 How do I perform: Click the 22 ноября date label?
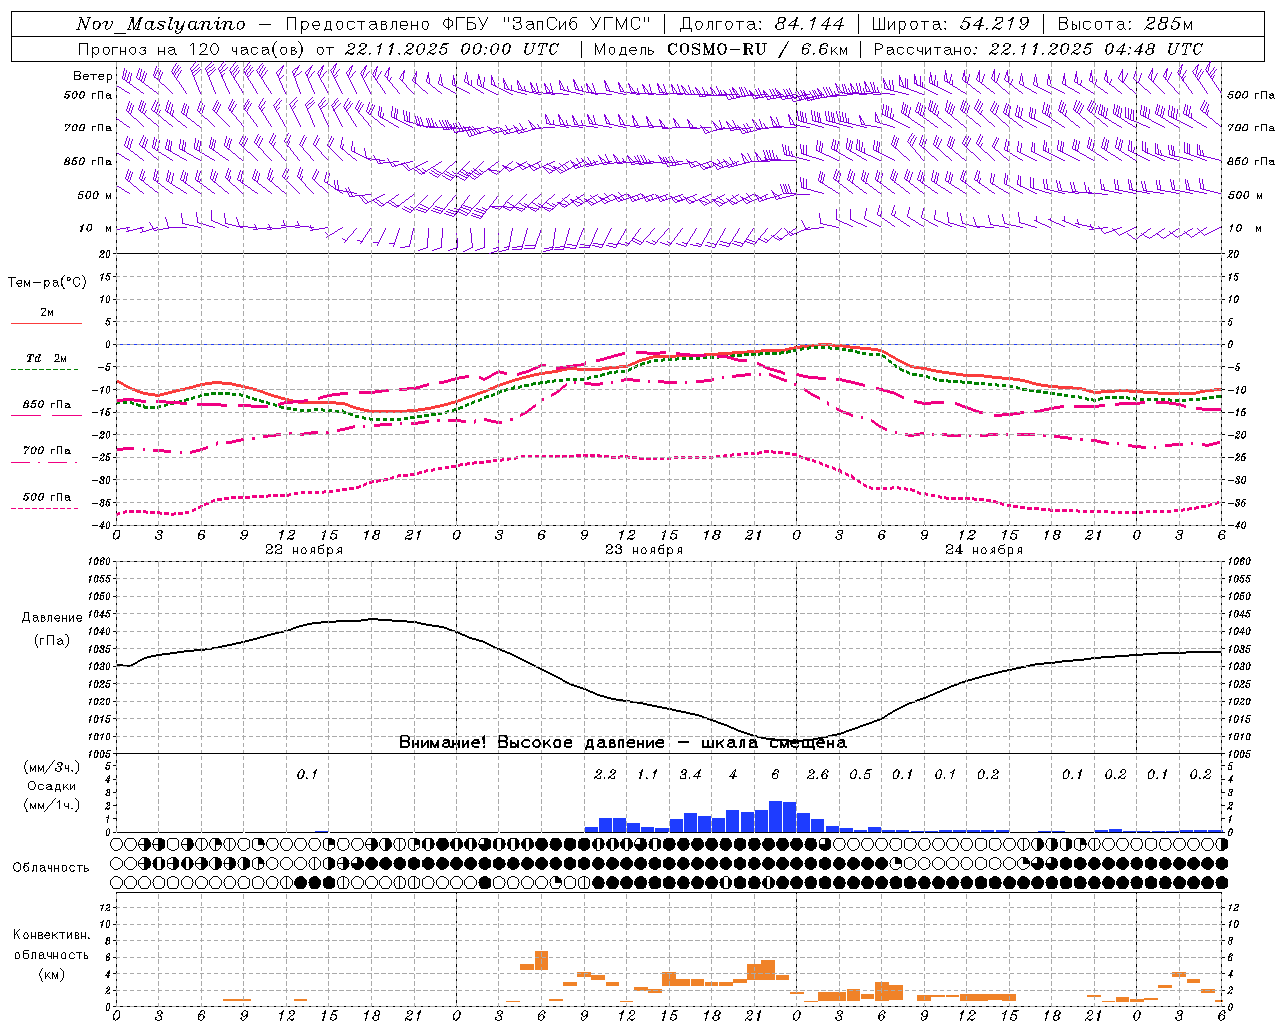point(304,550)
